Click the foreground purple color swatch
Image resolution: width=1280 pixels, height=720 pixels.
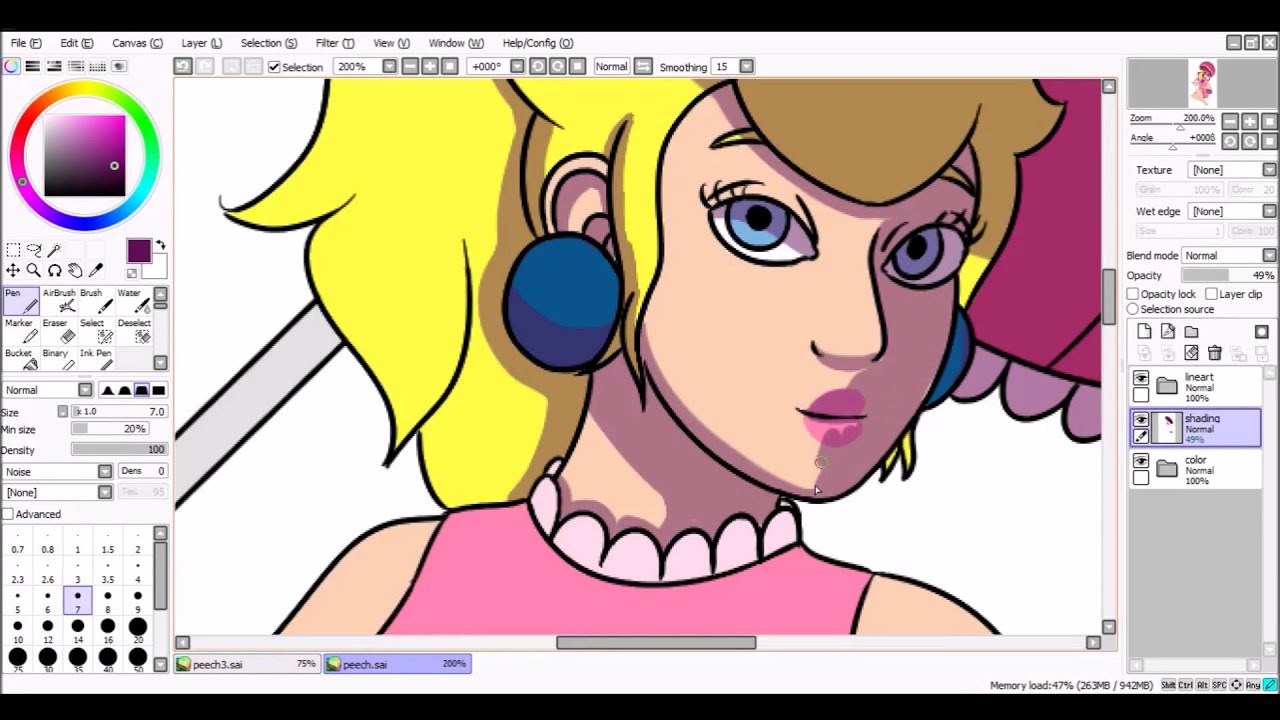click(139, 251)
